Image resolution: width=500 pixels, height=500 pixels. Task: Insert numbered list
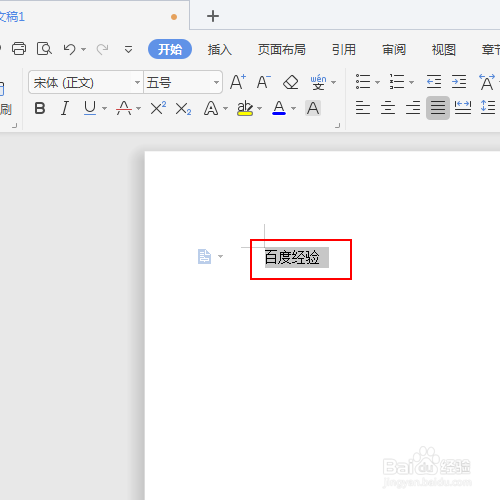397,82
